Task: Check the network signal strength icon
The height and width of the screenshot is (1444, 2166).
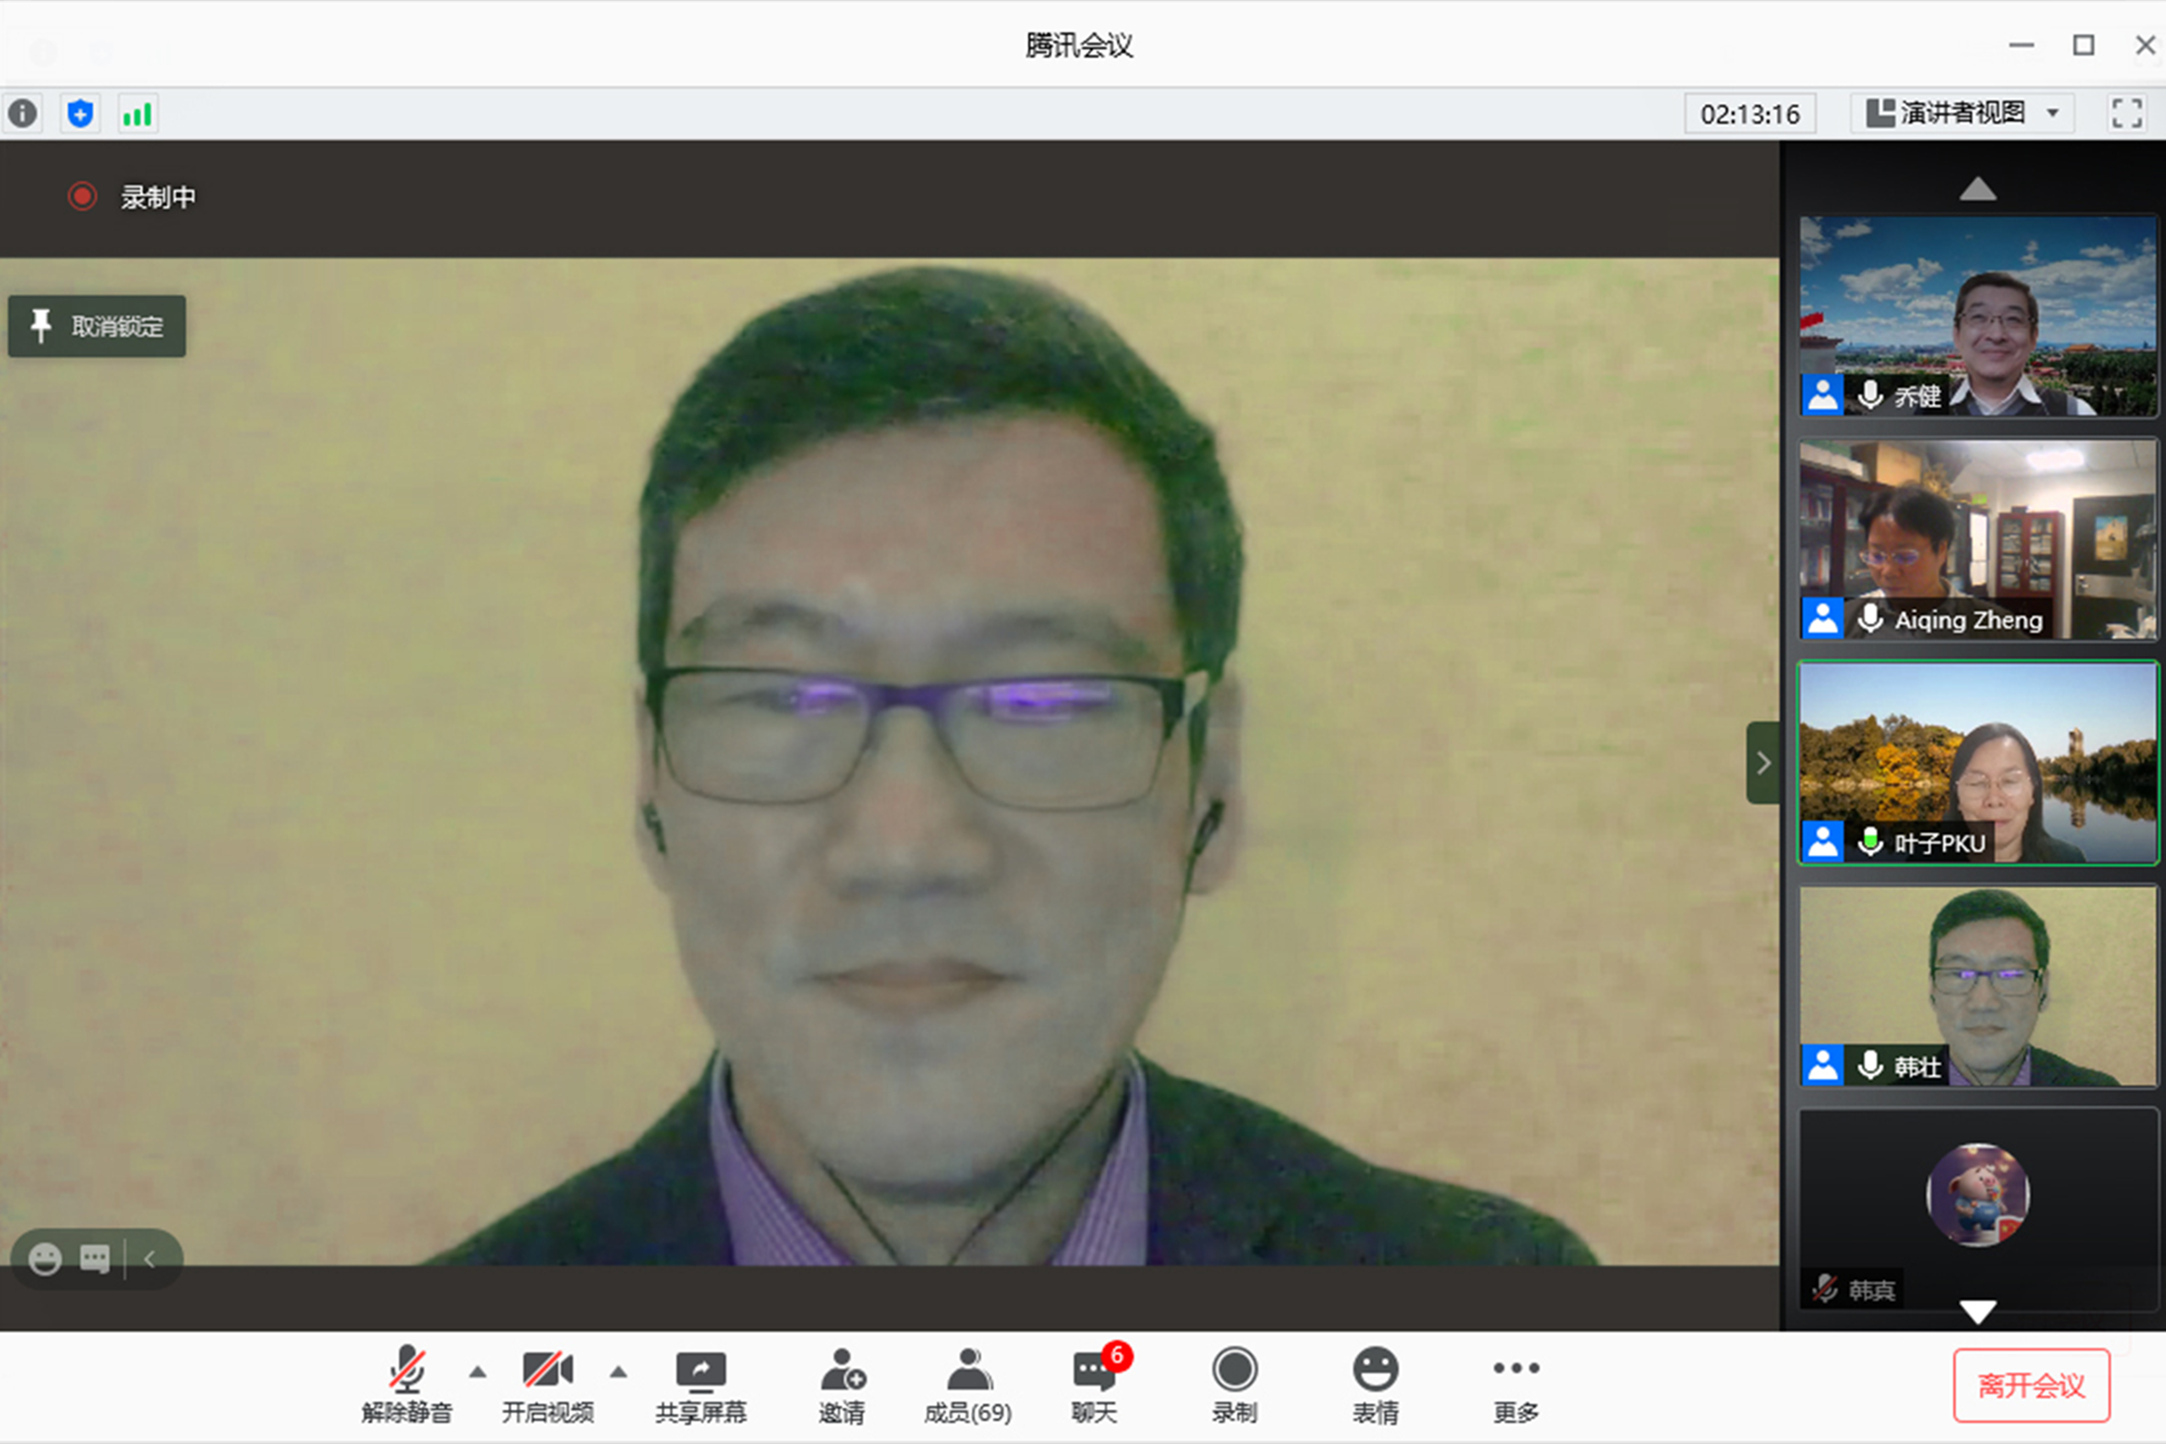Action: 137,114
